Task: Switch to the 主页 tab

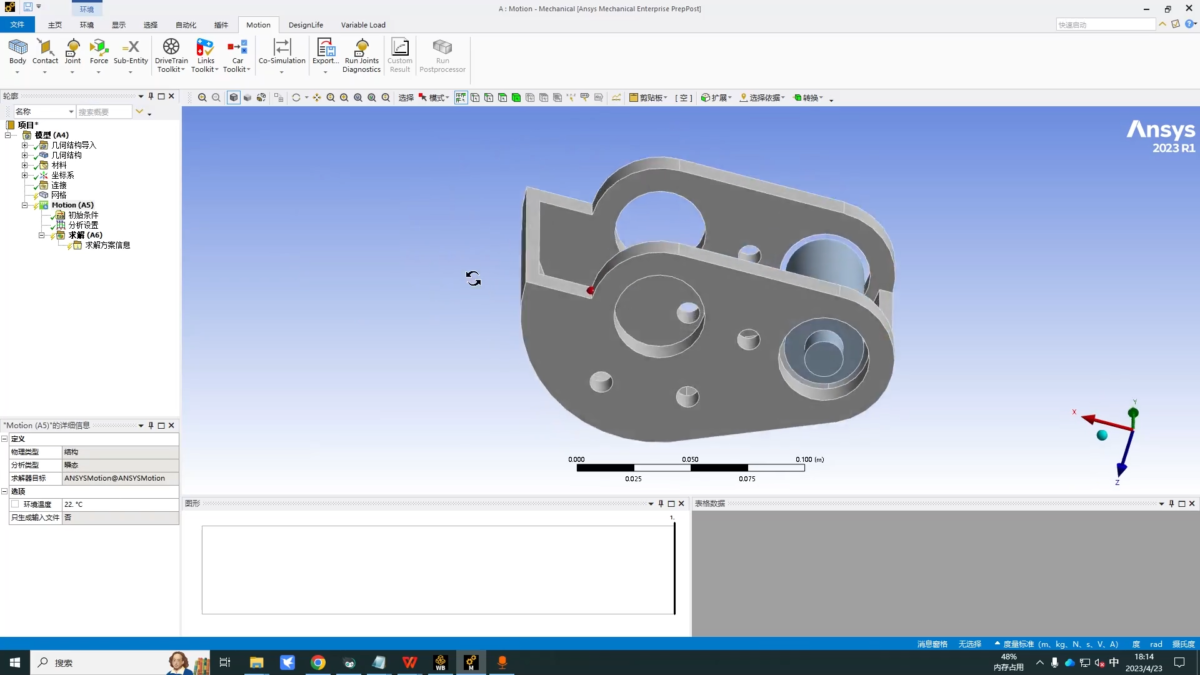Action: 55,25
